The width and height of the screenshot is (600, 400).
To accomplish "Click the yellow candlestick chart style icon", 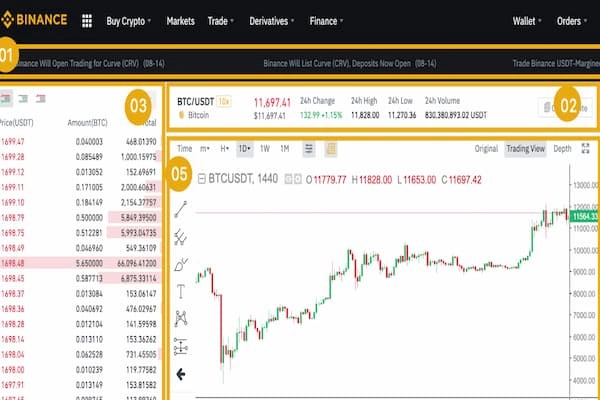I will (331, 149).
